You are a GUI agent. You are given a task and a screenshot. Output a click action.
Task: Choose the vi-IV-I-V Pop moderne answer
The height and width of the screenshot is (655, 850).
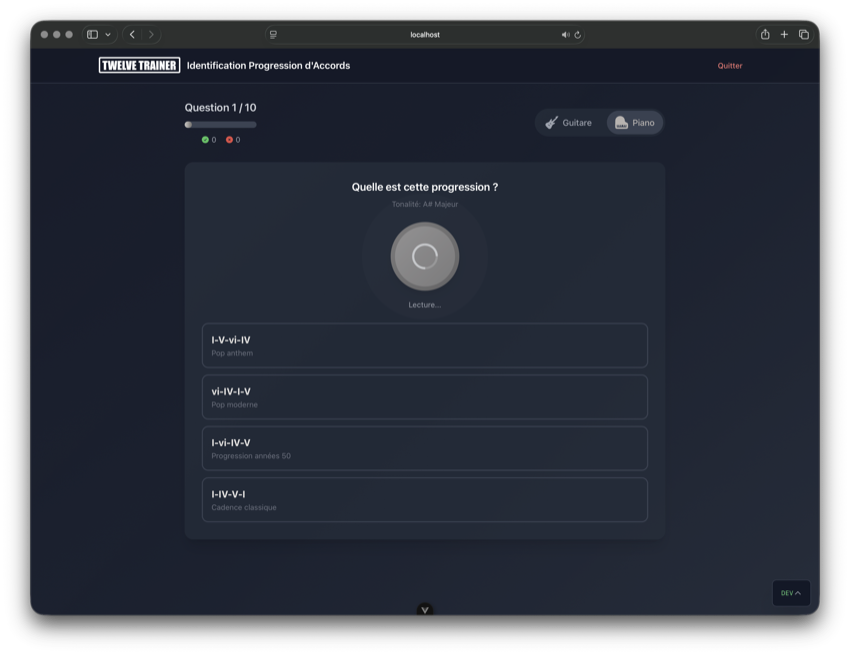tap(425, 397)
